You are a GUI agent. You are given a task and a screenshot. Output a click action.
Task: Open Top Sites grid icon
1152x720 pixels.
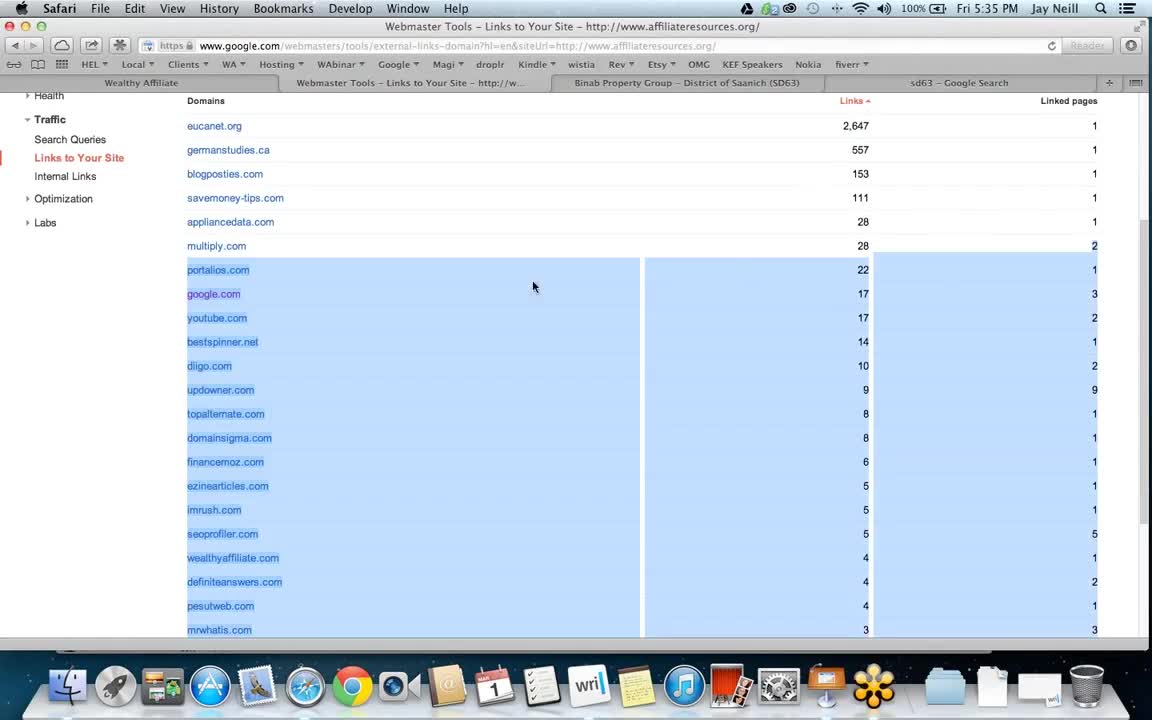pyautogui.click(x=62, y=65)
